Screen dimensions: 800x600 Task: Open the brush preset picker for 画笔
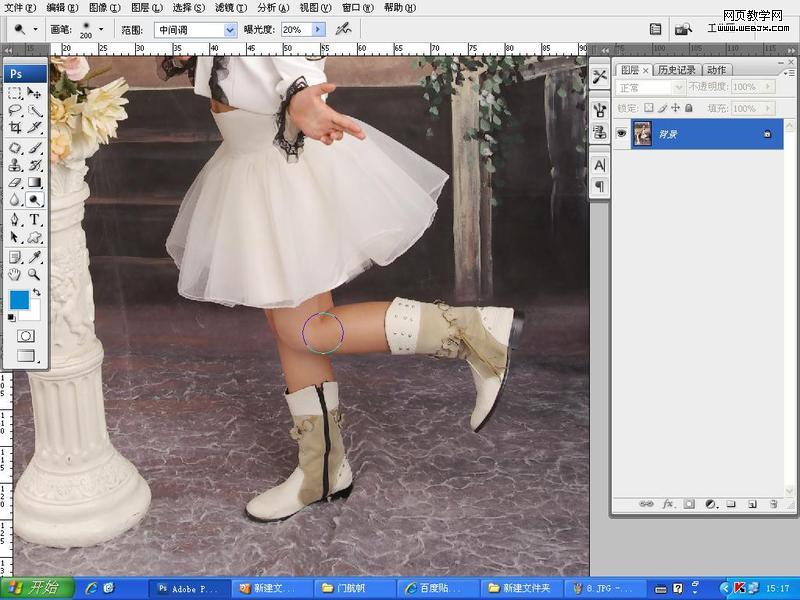coord(103,29)
